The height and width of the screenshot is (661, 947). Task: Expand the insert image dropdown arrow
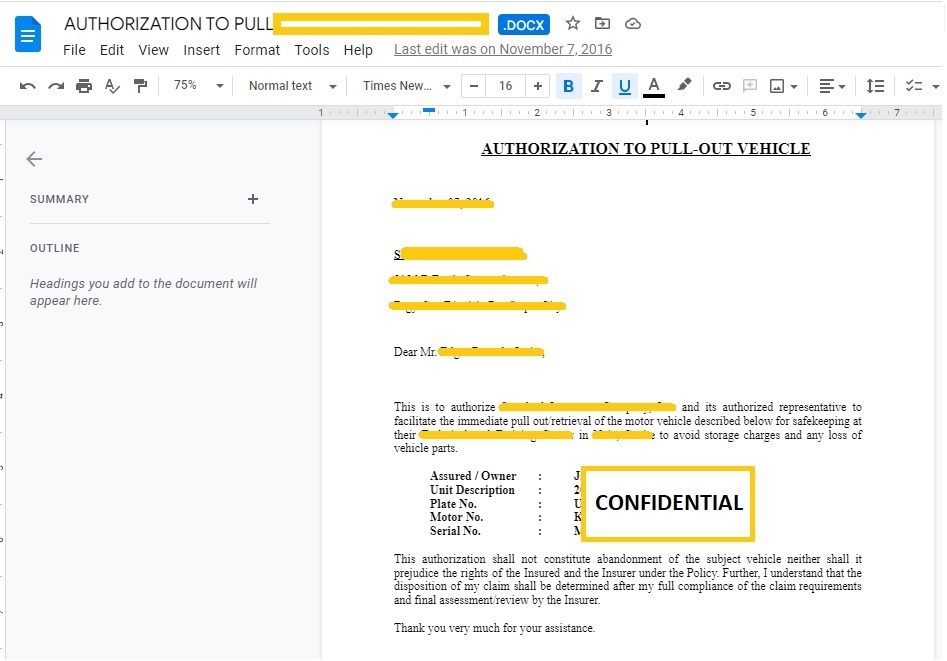794,86
